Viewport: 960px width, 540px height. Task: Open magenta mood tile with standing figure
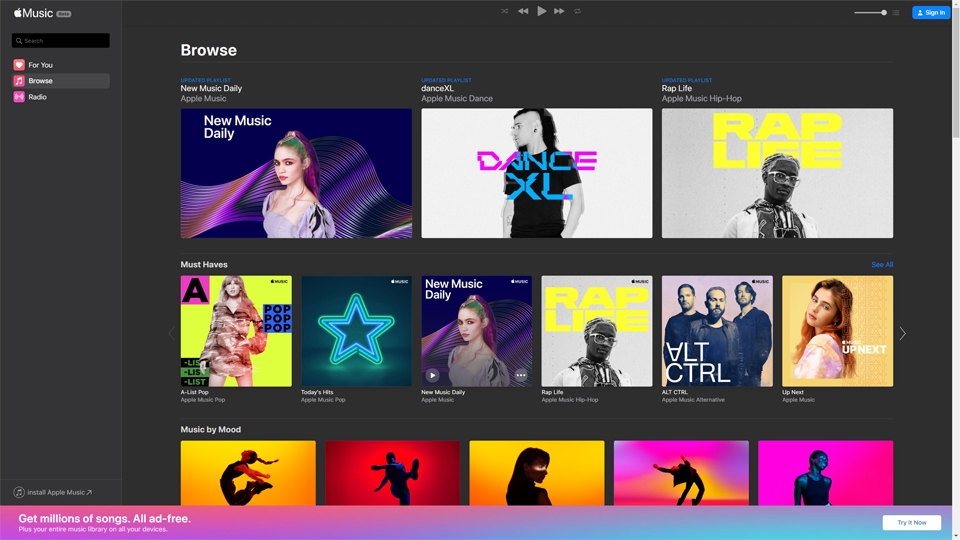tap(825, 473)
